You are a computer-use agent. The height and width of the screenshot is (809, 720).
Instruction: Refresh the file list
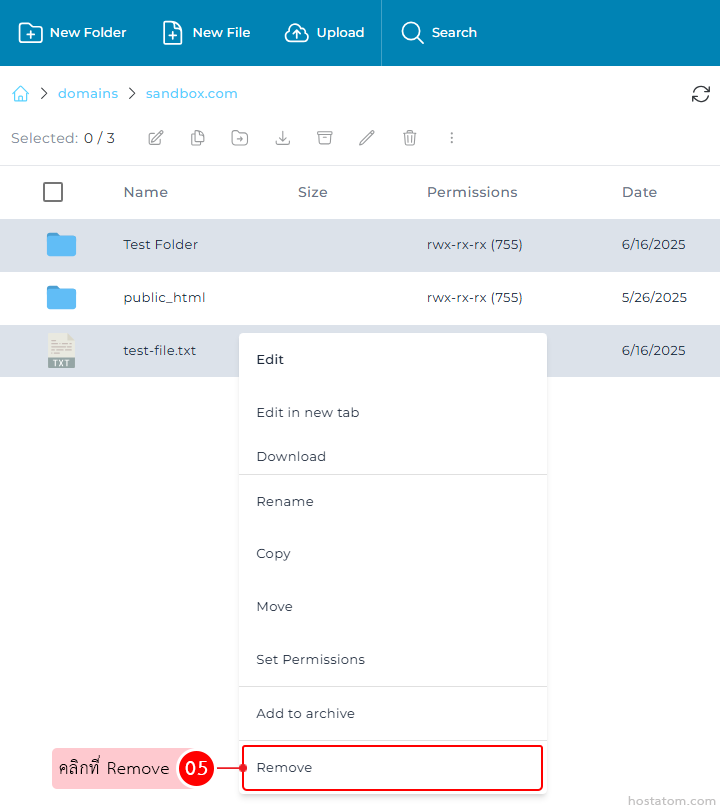coord(701,94)
